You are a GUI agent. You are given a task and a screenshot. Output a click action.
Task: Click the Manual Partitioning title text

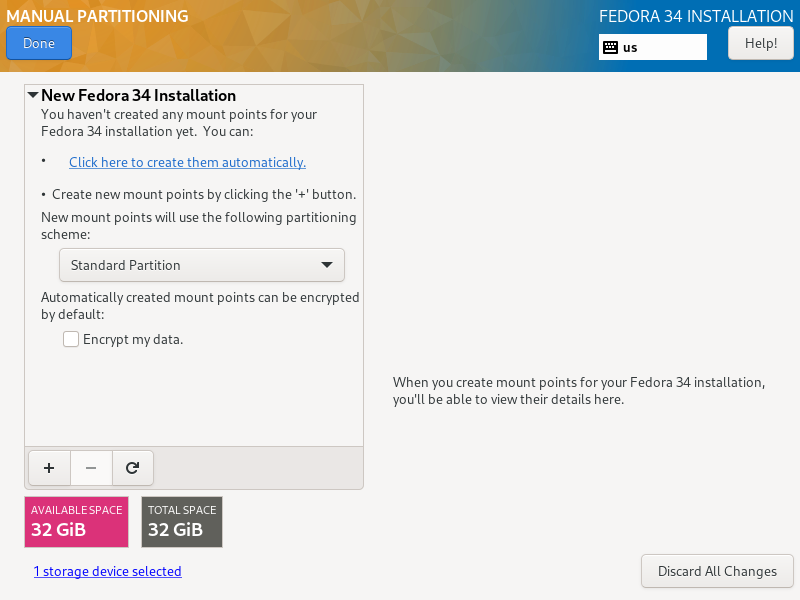97,16
